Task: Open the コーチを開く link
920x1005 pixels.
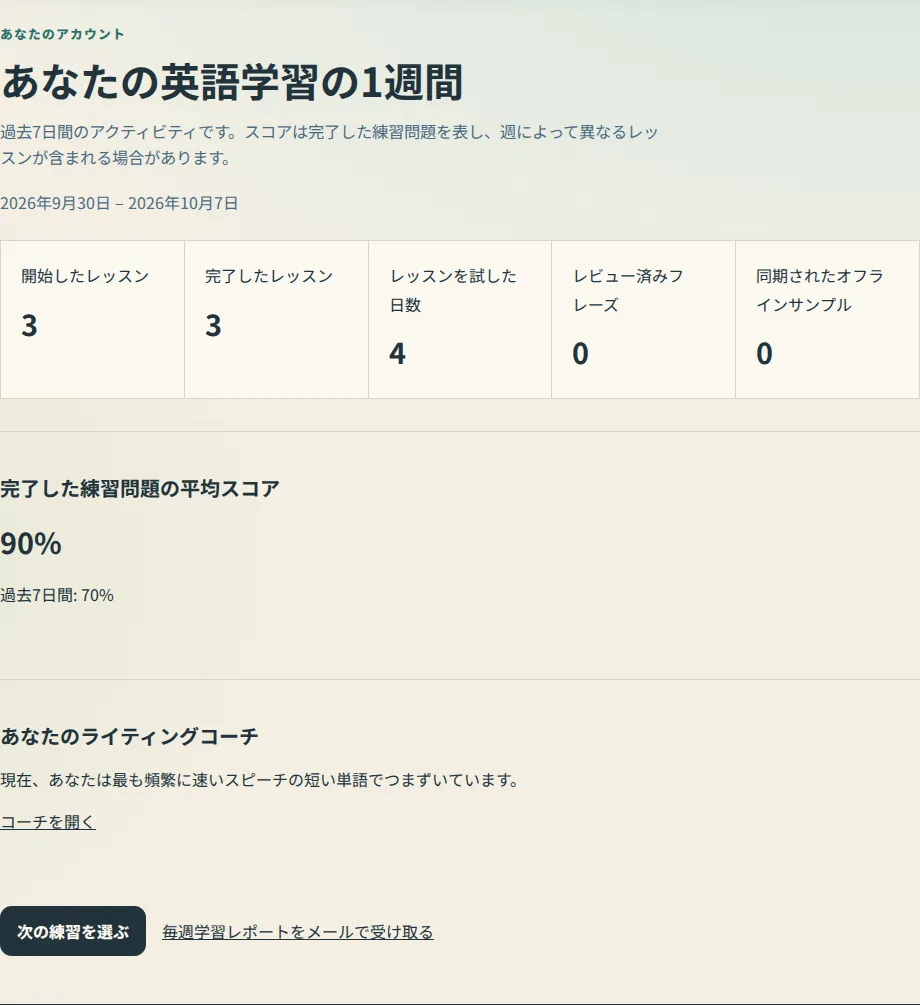Action: click(x=48, y=822)
